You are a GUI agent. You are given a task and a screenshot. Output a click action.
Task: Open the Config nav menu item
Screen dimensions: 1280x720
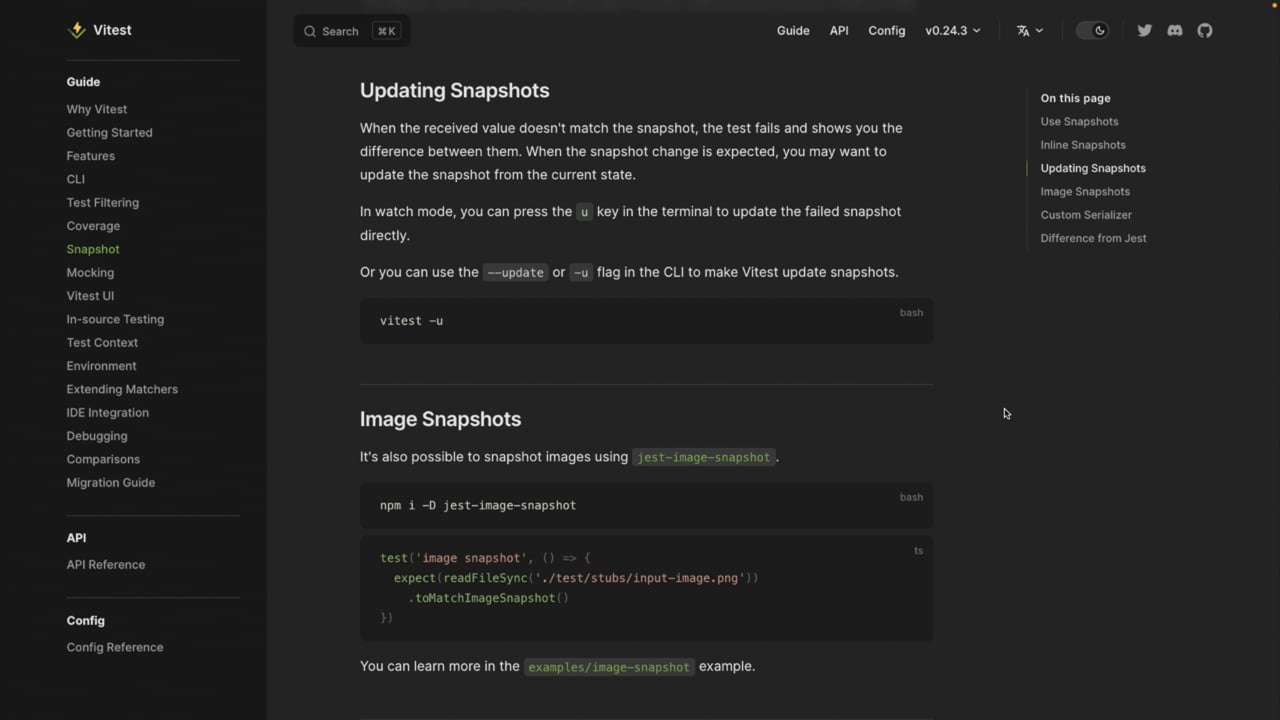[886, 30]
